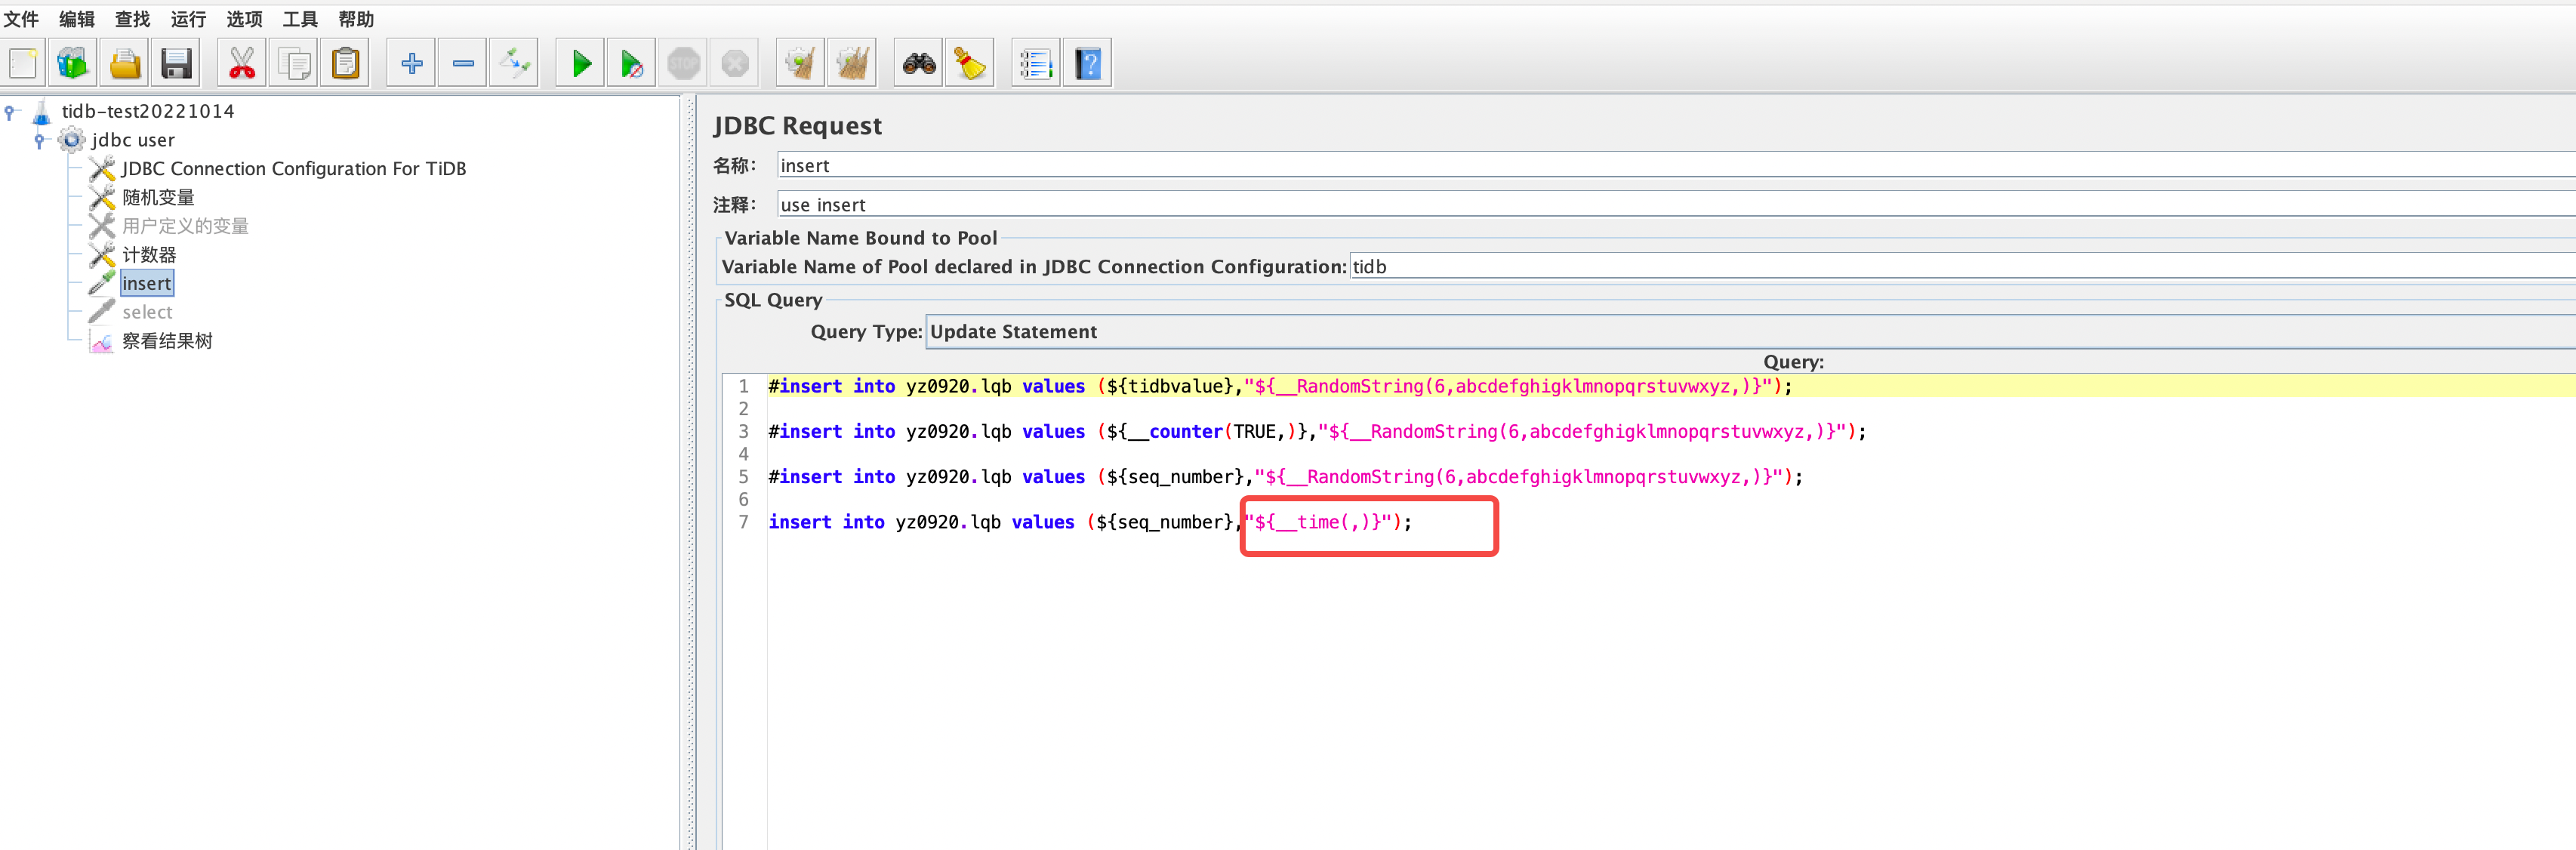Select the disabled select sampler
The width and height of the screenshot is (2576, 850).
tap(147, 312)
